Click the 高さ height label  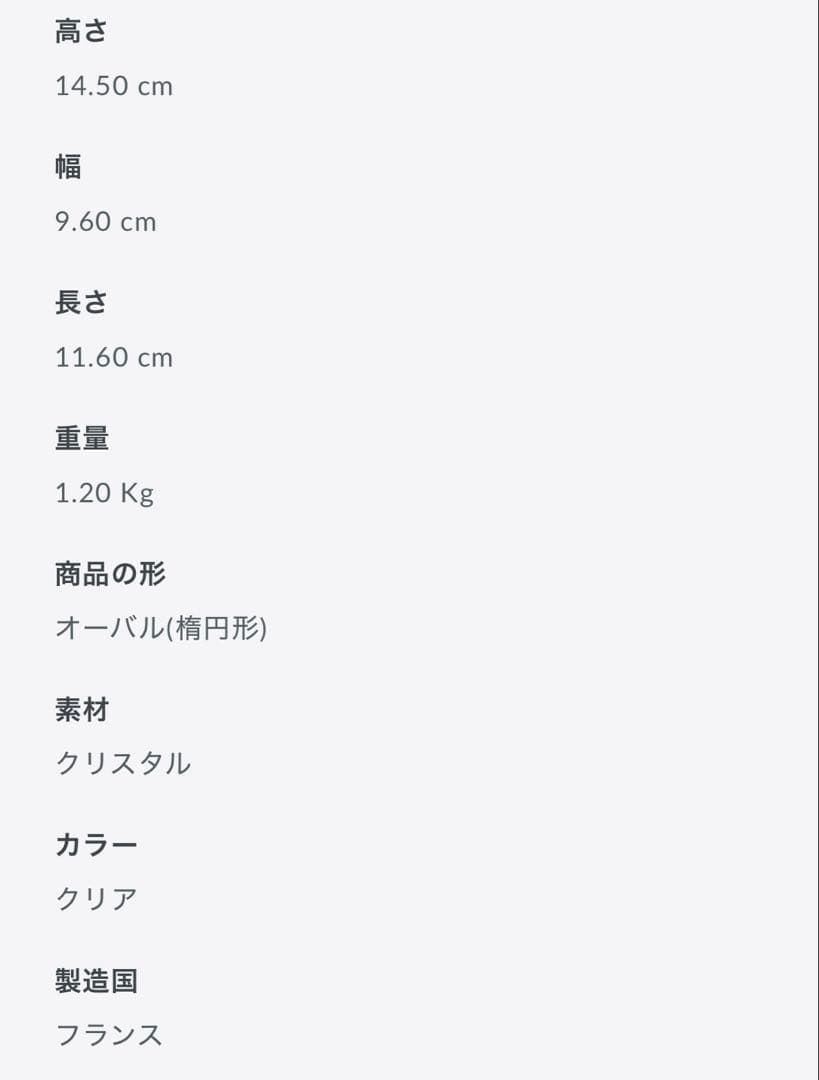[81, 32]
